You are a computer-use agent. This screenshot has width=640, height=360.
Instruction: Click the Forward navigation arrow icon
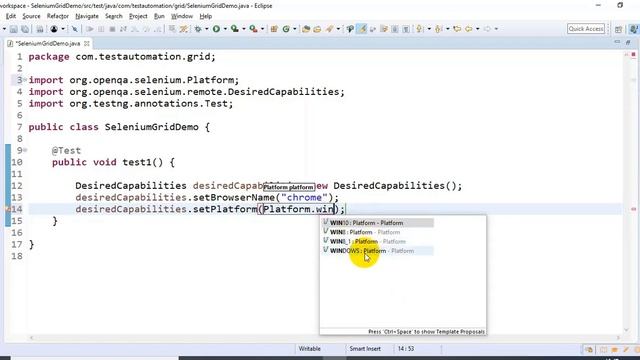pyautogui.click(x=487, y=29)
